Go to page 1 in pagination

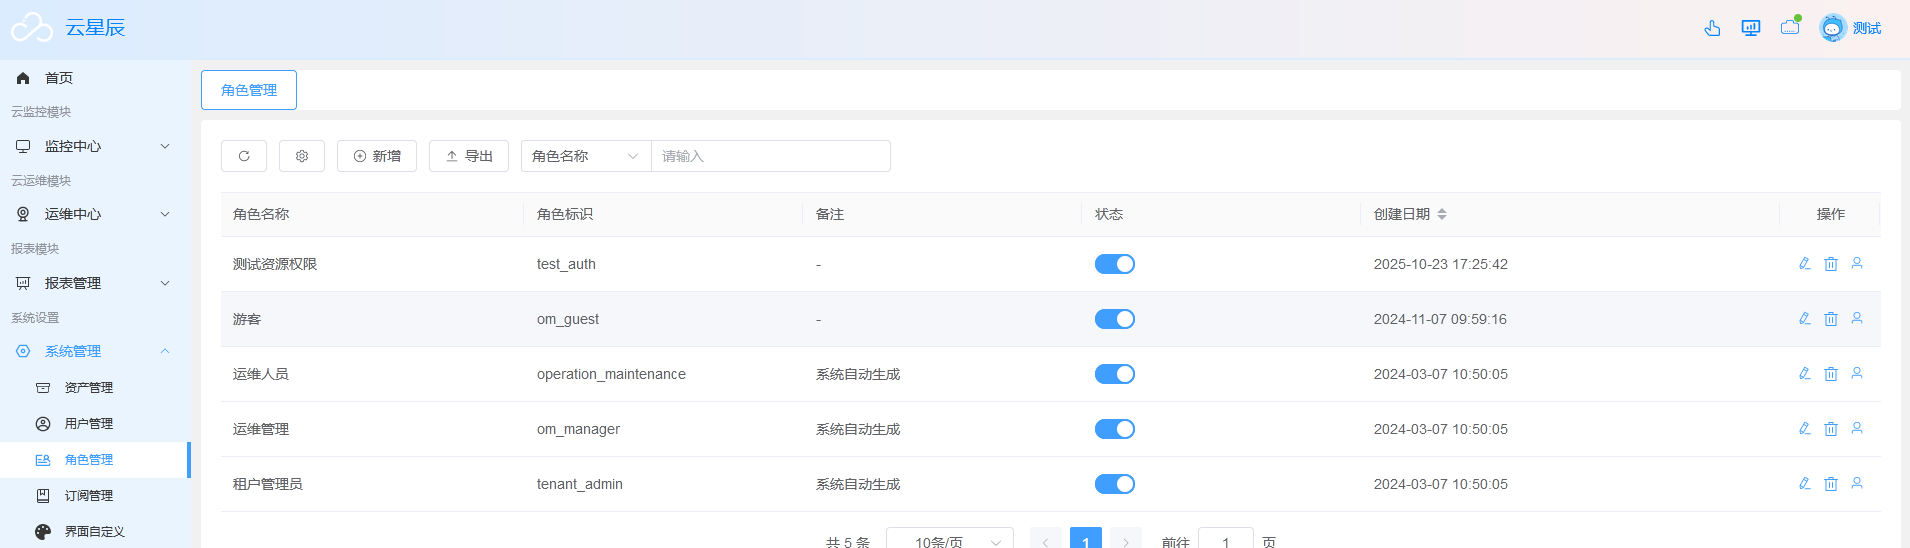pos(1086,539)
